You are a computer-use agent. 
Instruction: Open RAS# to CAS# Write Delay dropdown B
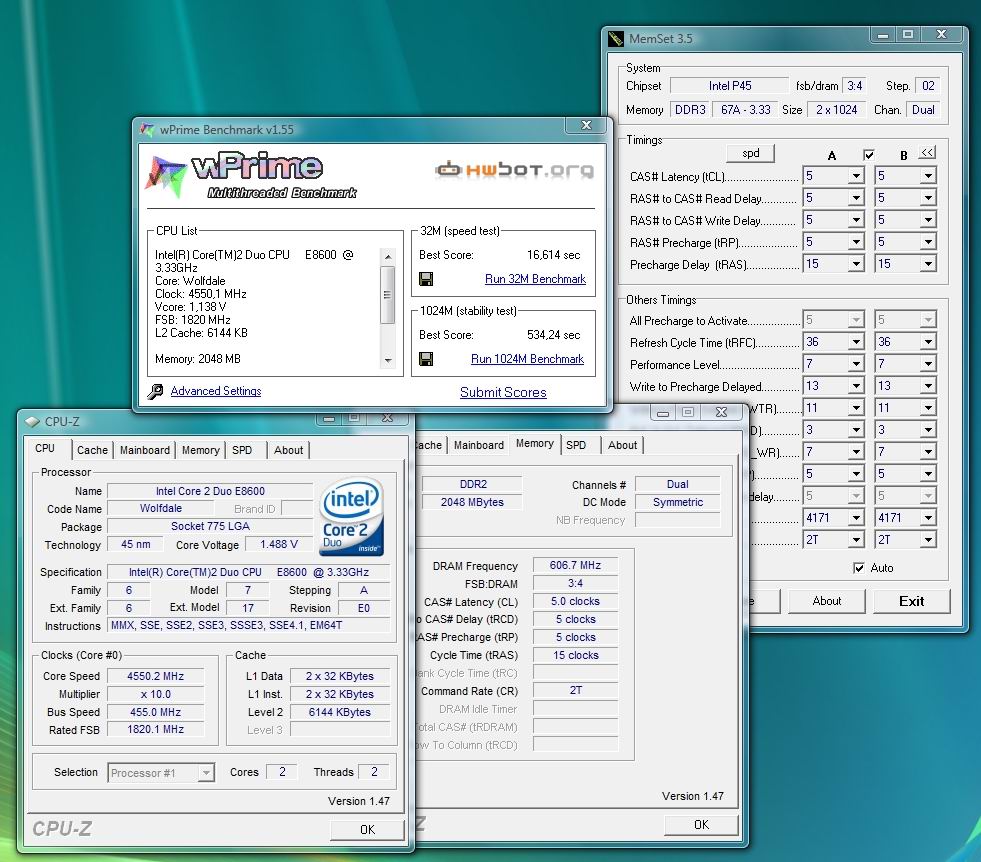(928, 220)
